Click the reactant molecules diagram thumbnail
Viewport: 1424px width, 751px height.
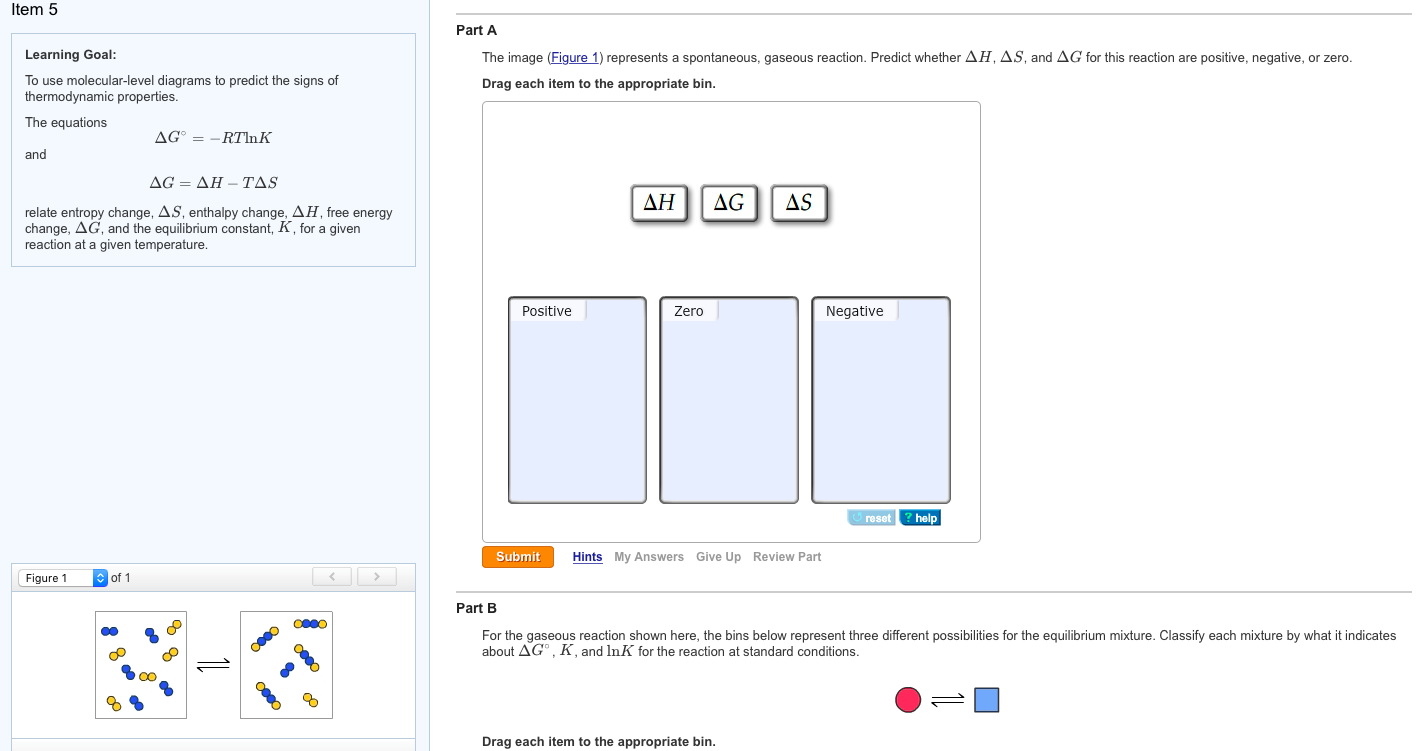[x=140, y=664]
